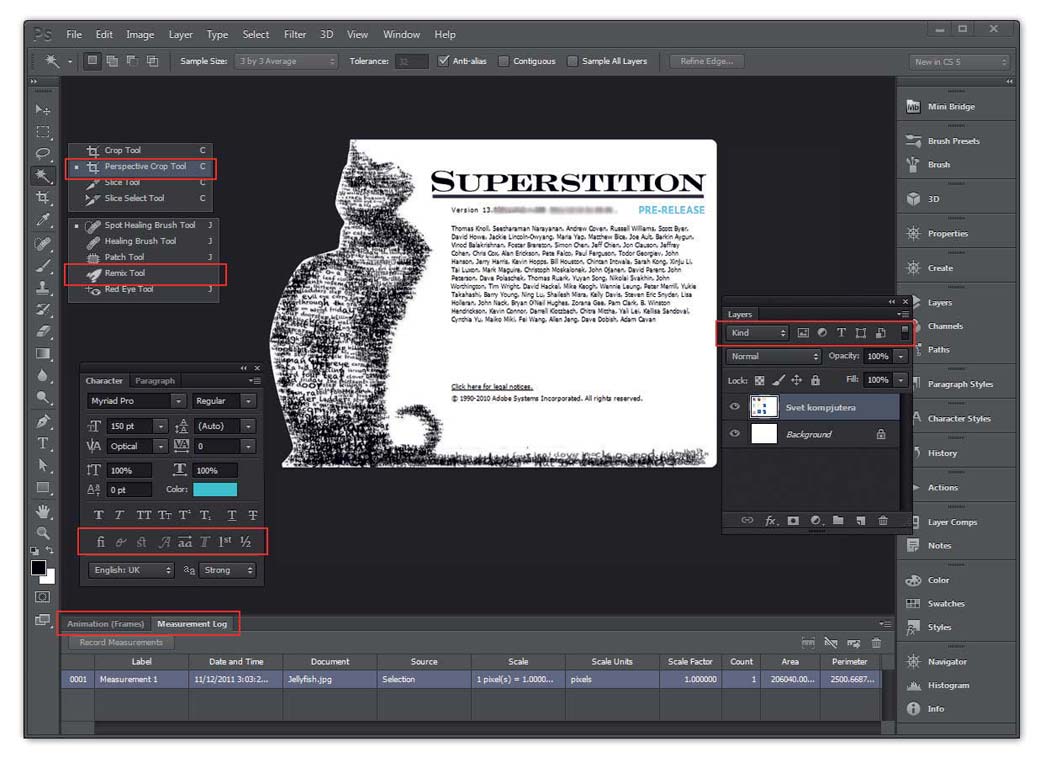
Task: Click the 'Click here for legal notices' link
Action: coord(491,386)
